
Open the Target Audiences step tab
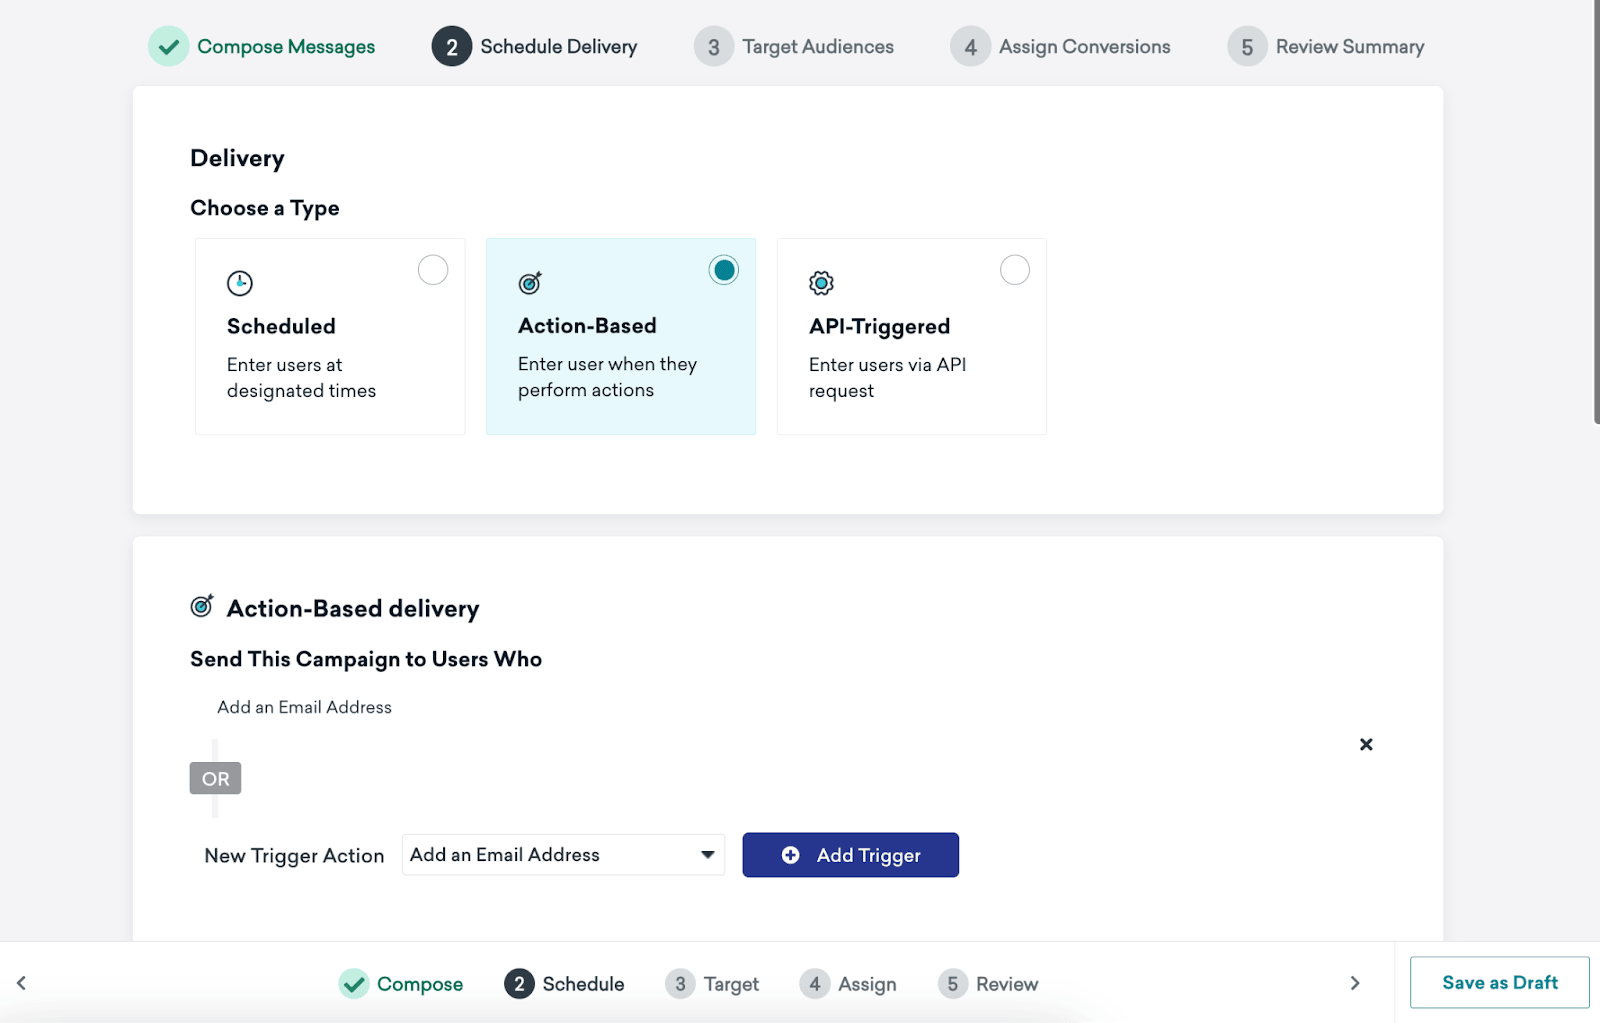click(x=794, y=46)
